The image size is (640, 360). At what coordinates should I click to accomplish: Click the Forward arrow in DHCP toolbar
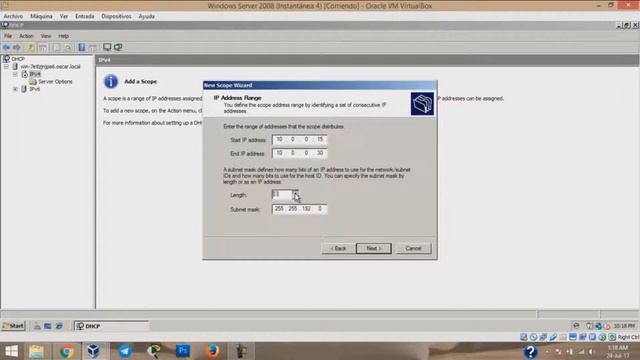pos(17,47)
